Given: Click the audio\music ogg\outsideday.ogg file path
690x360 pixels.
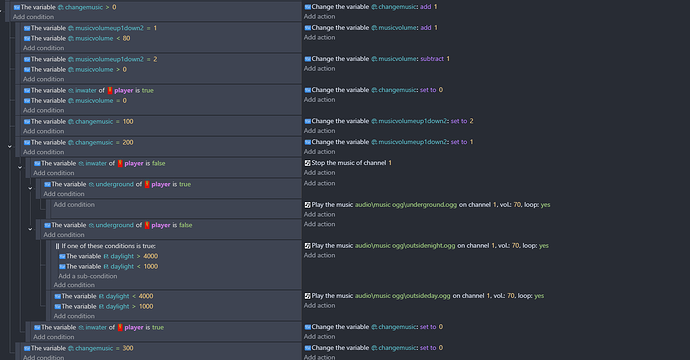Looking at the screenshot, I should click(403, 296).
